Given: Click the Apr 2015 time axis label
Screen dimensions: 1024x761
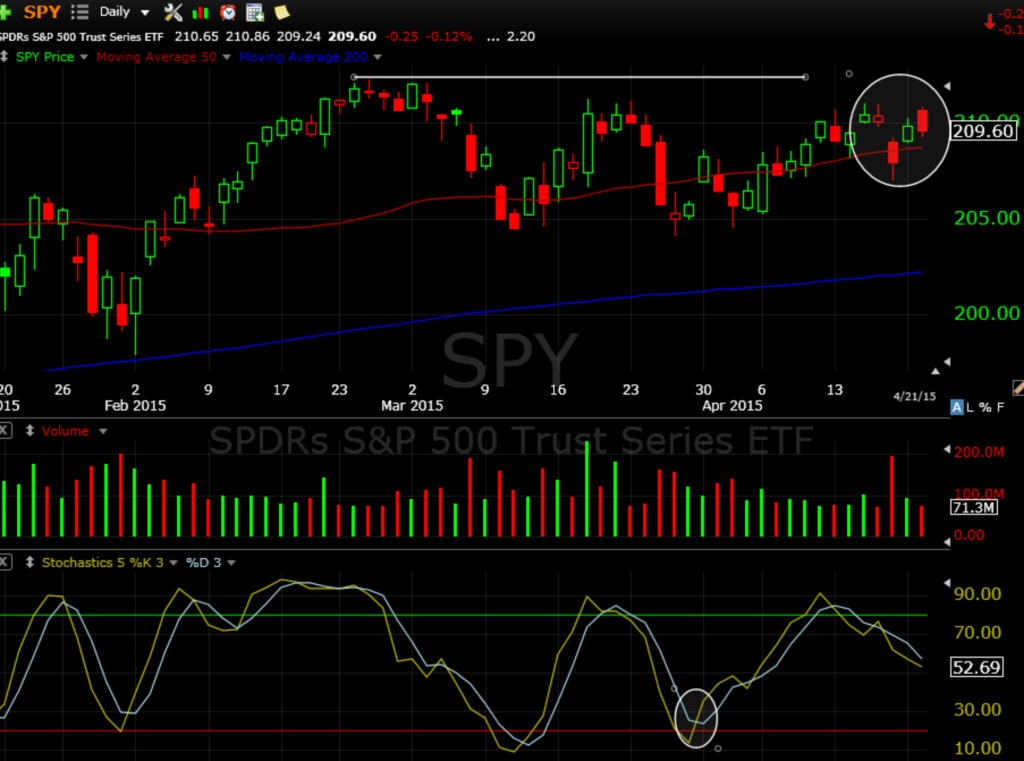Looking at the screenshot, I should (x=732, y=406).
